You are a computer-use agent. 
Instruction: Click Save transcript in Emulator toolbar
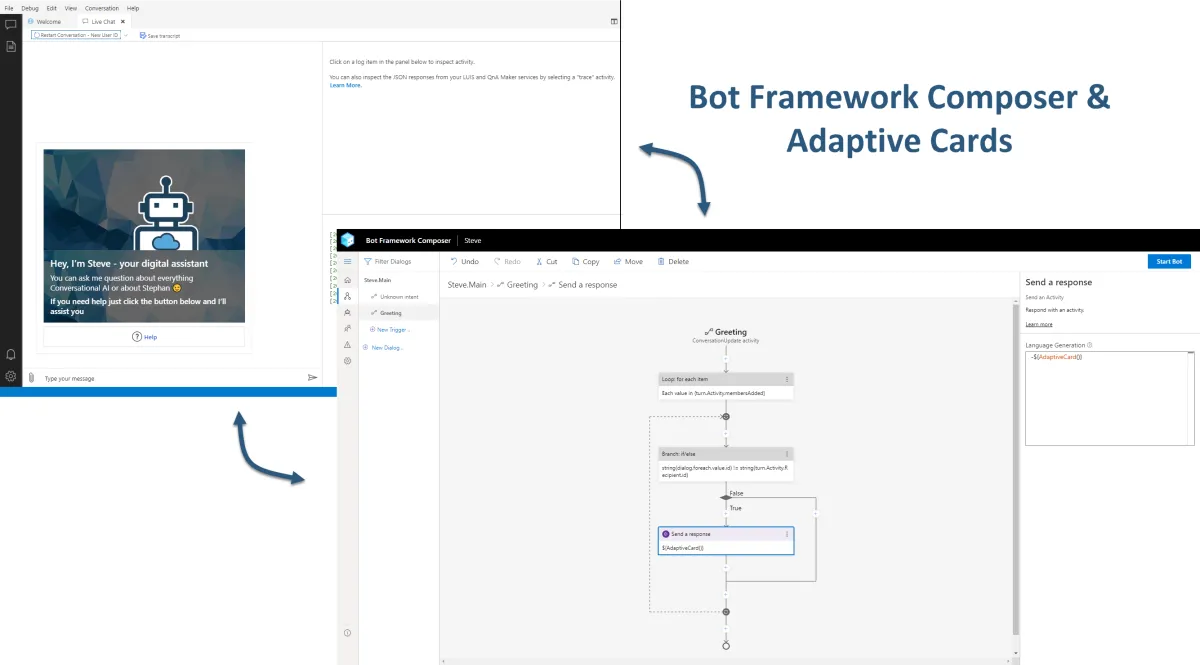(x=160, y=35)
